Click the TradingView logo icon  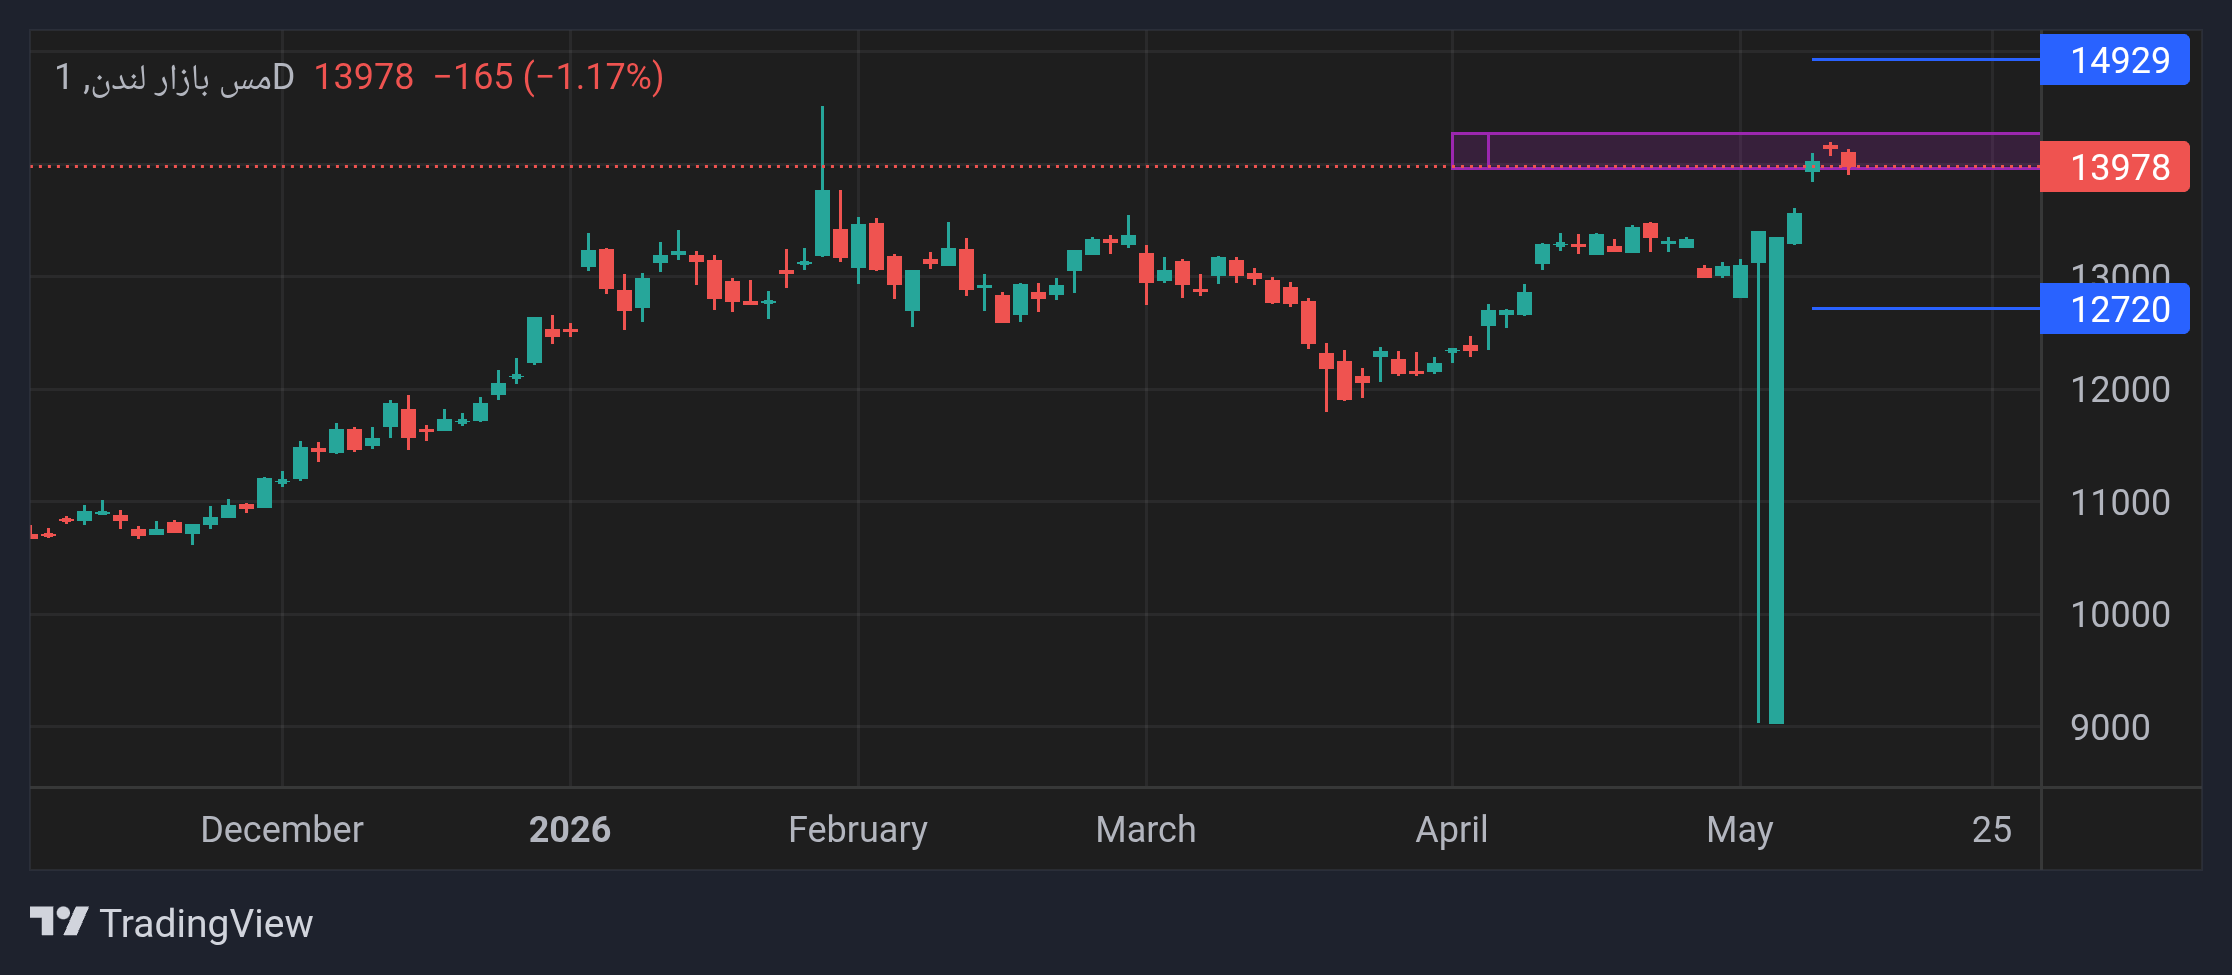(59, 922)
